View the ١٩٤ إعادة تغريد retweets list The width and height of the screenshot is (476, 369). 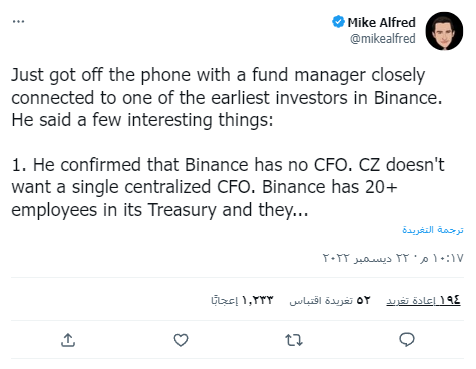423,300
